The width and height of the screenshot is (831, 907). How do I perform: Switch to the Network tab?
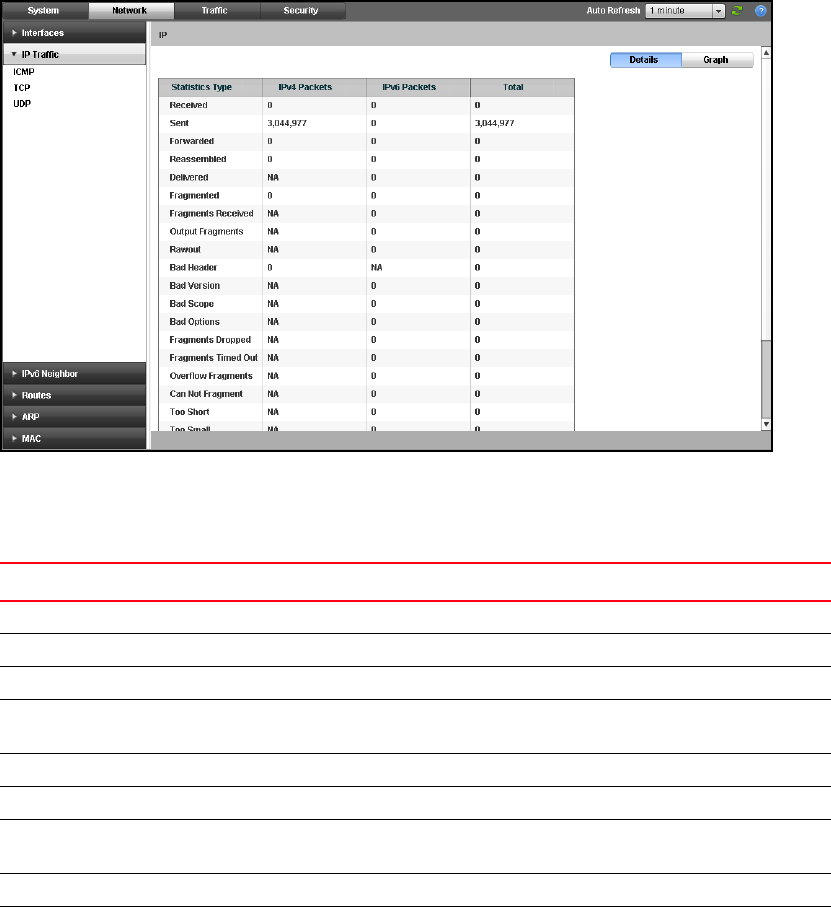(130, 10)
